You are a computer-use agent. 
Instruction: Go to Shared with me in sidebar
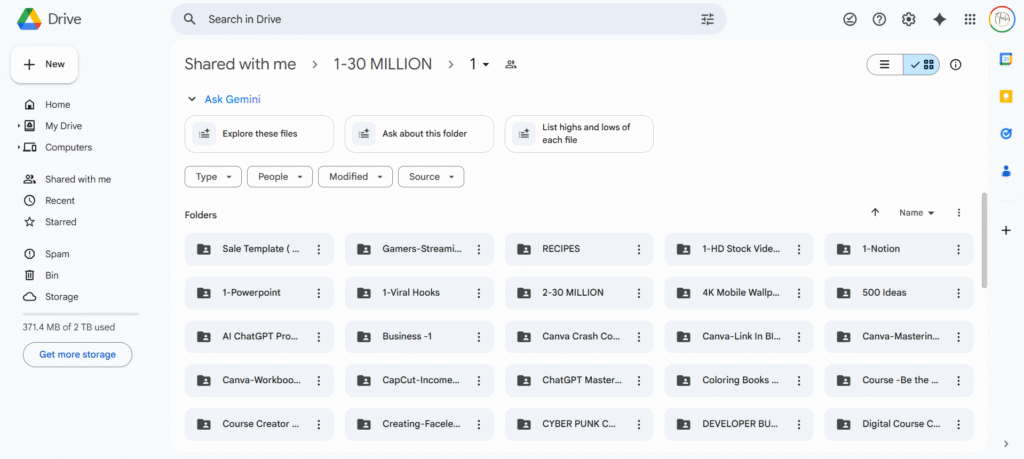[x=77, y=179]
